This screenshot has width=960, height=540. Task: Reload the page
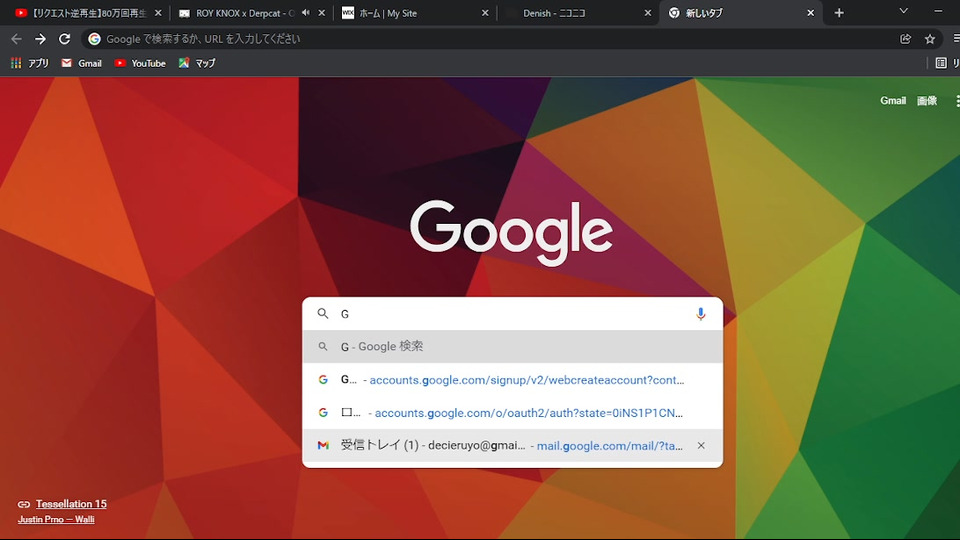point(64,39)
